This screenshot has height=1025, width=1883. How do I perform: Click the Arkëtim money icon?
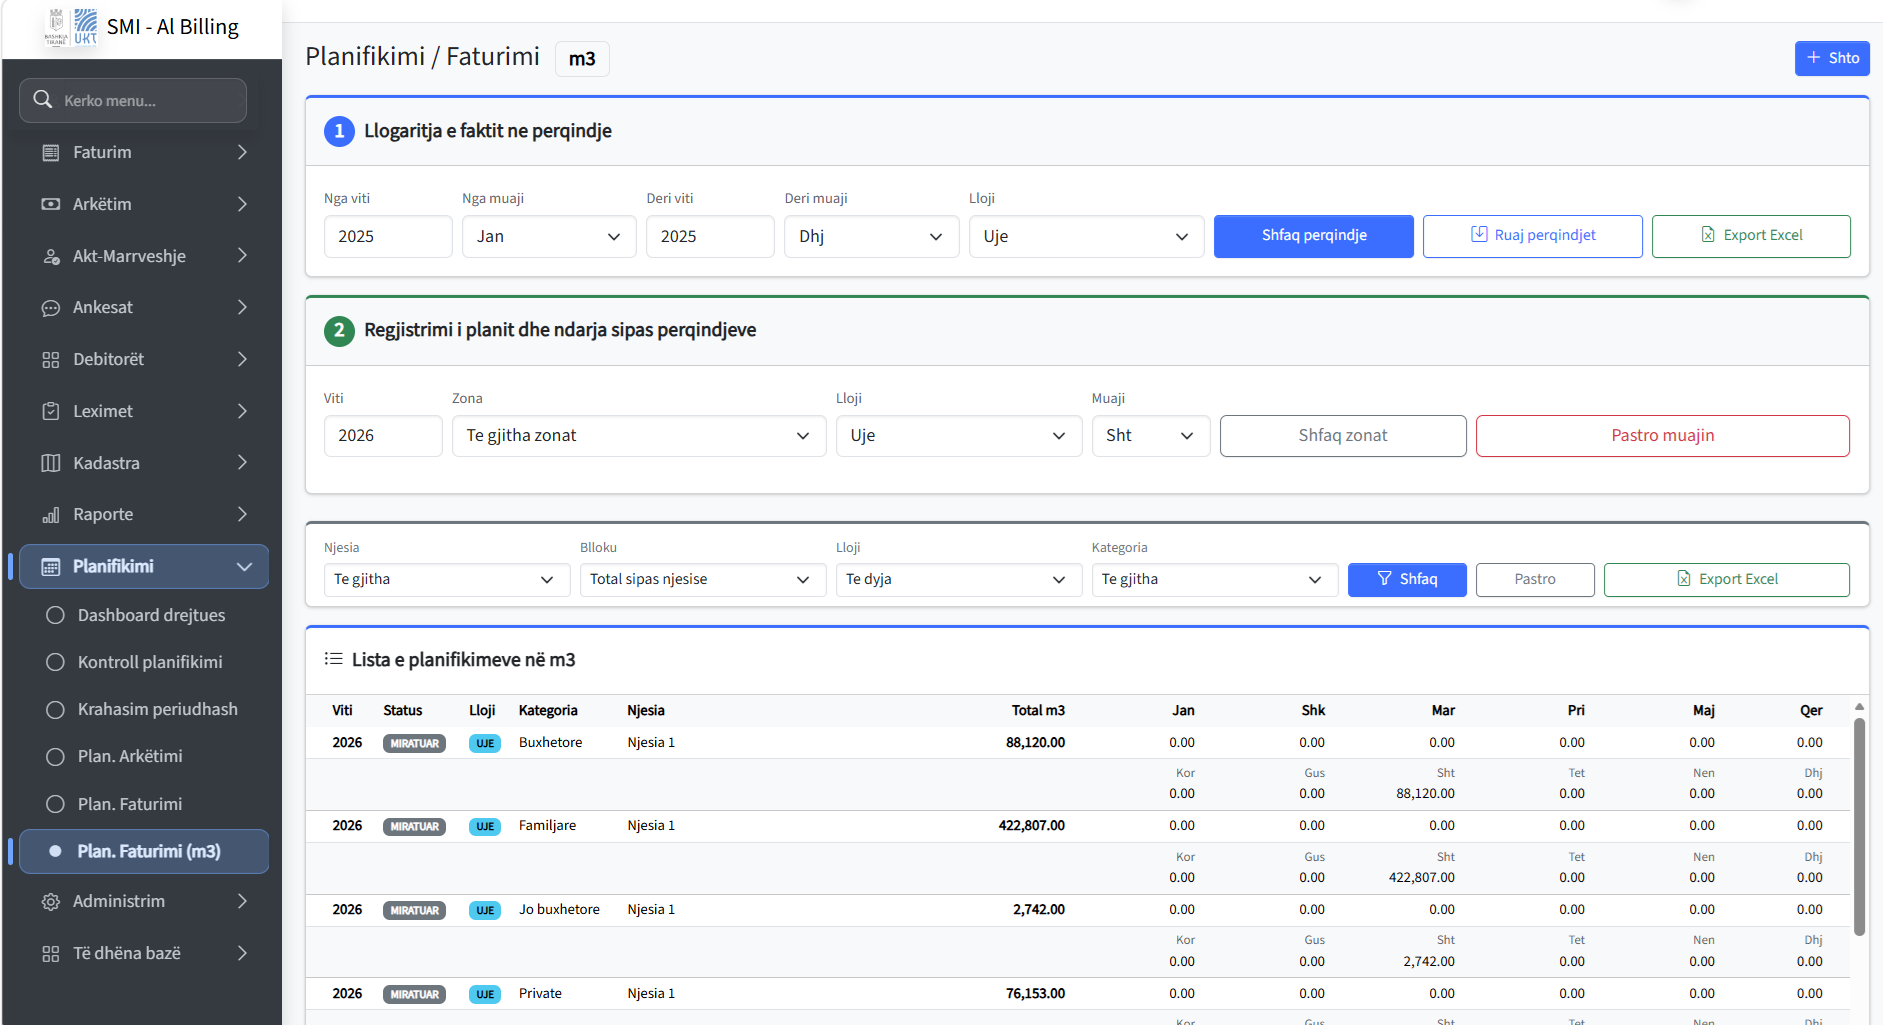pyautogui.click(x=51, y=204)
